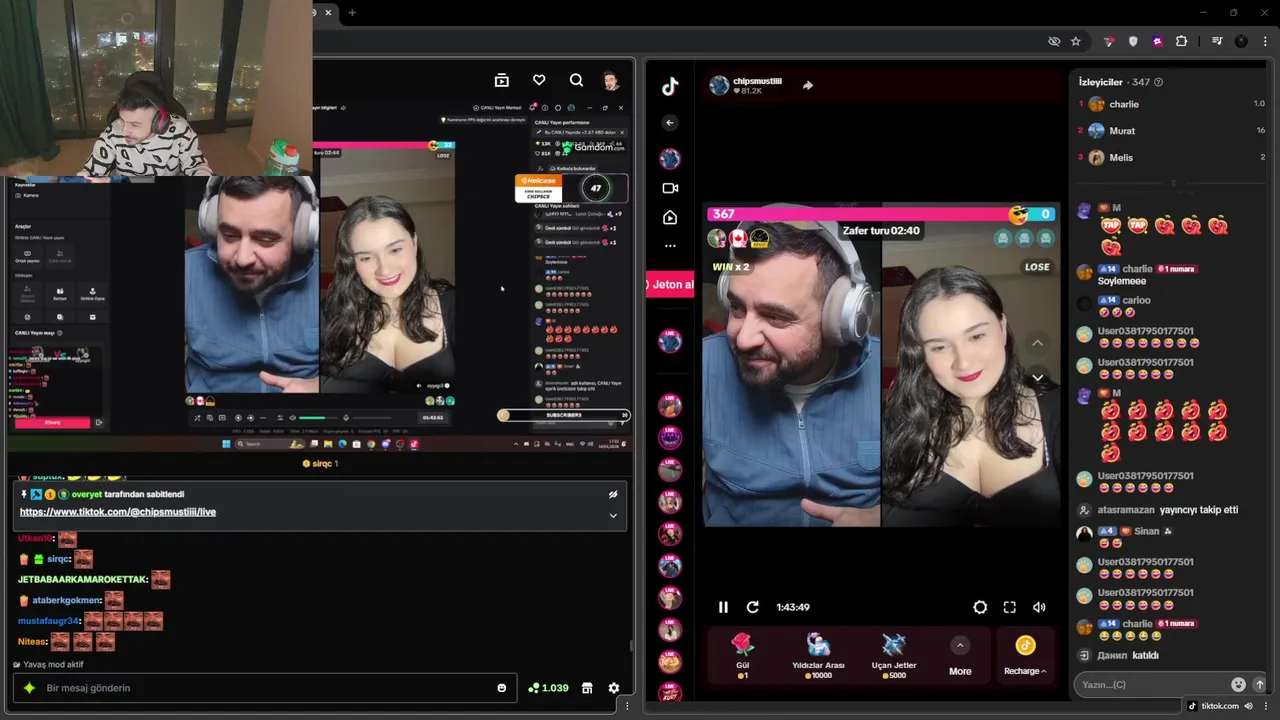Pause the TikTok live video
This screenshot has width=1280, height=720.
click(x=723, y=607)
